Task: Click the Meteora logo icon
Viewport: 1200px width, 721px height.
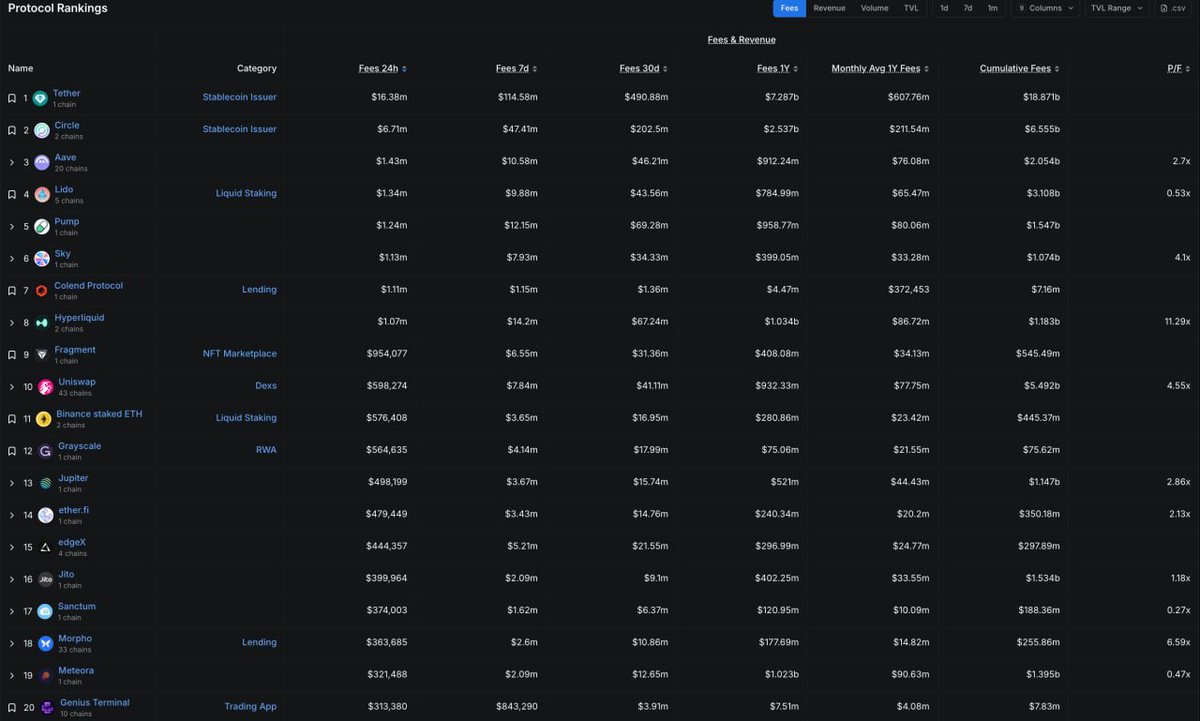Action: 46,676
